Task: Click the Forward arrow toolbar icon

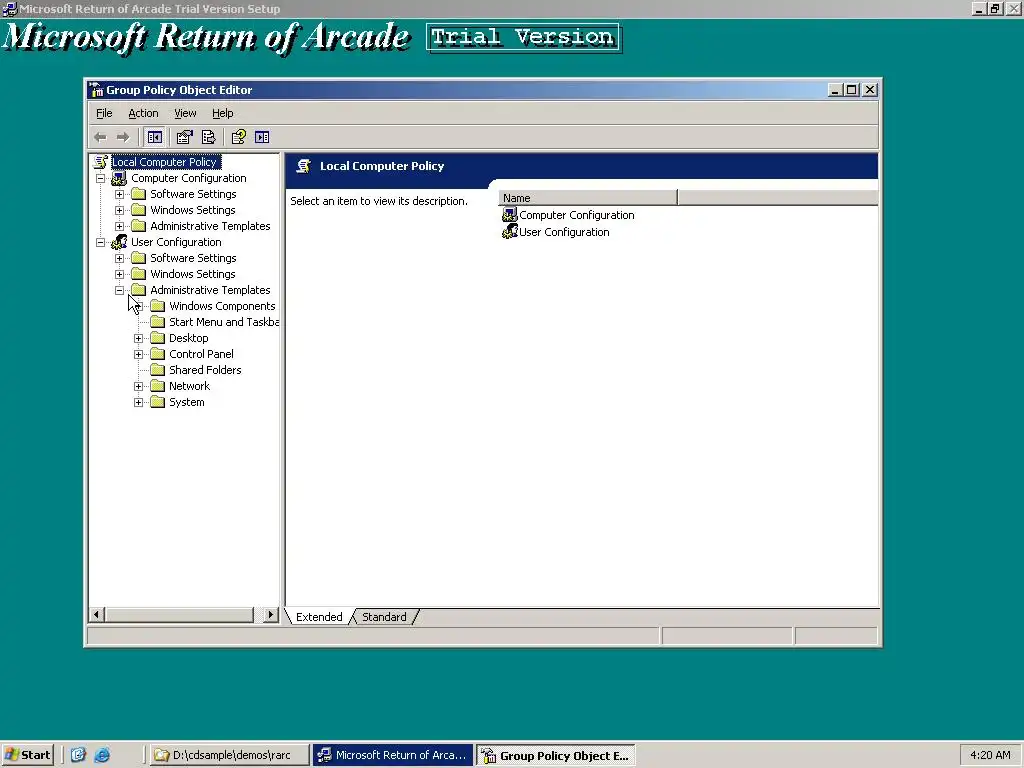Action: [x=123, y=137]
